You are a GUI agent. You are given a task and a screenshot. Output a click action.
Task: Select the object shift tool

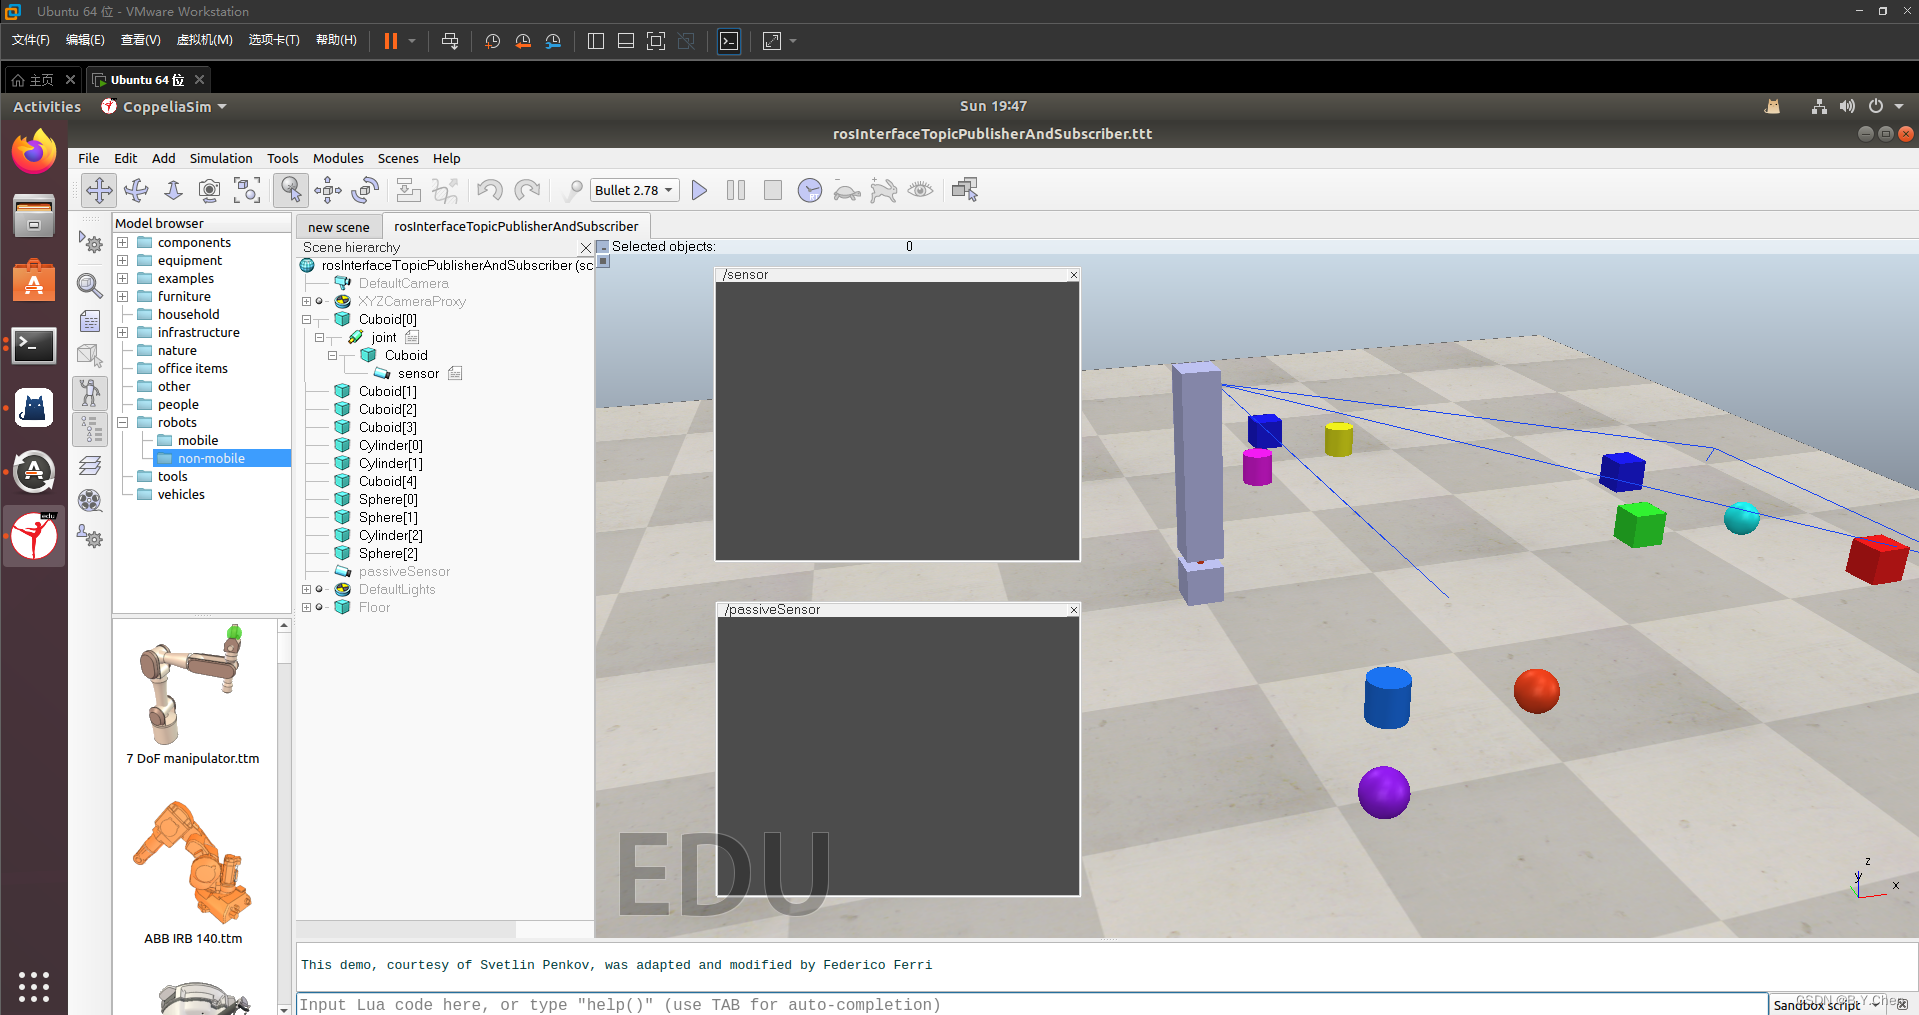click(x=327, y=190)
